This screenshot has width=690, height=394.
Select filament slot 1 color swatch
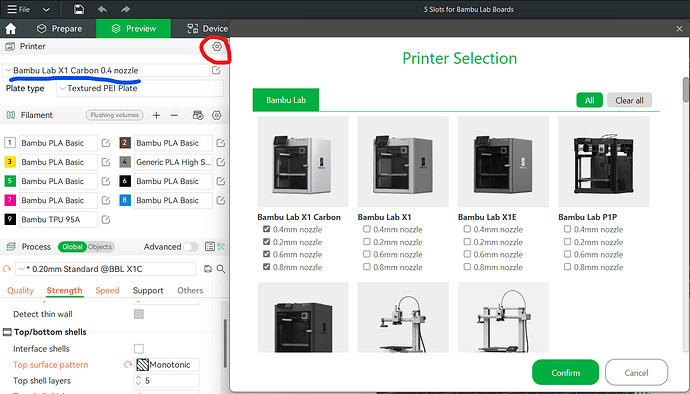pos(10,143)
